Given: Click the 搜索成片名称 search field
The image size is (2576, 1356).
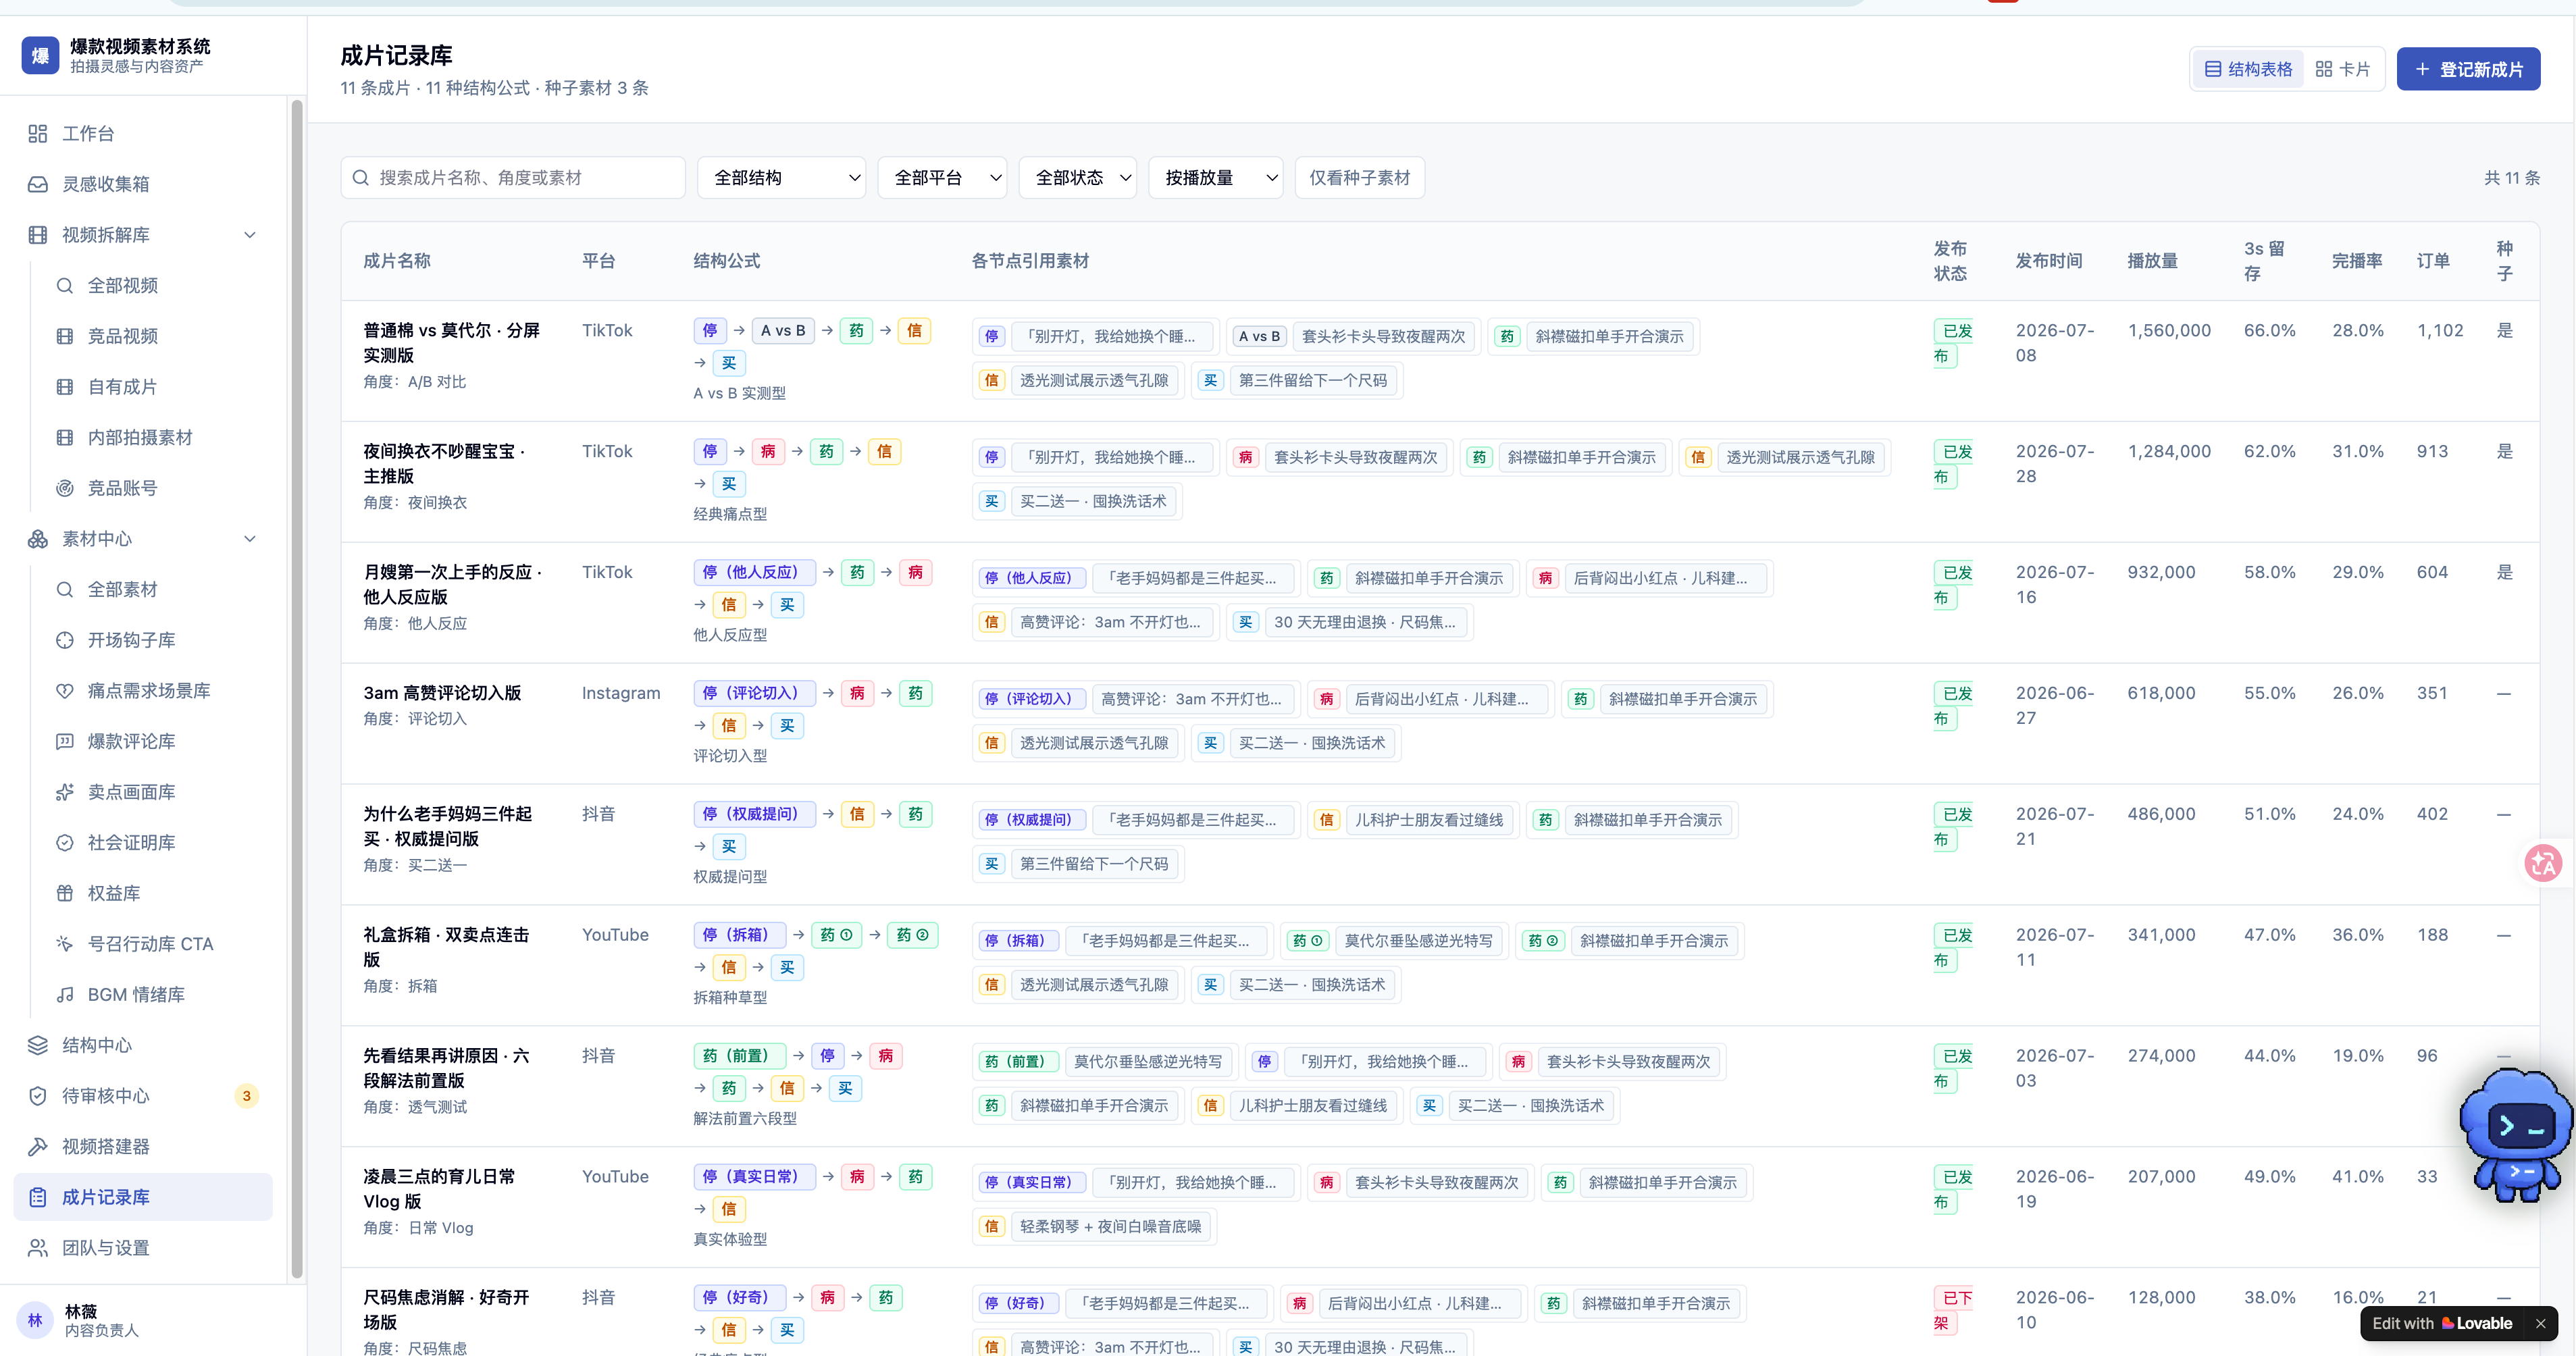Looking at the screenshot, I should click(x=513, y=178).
